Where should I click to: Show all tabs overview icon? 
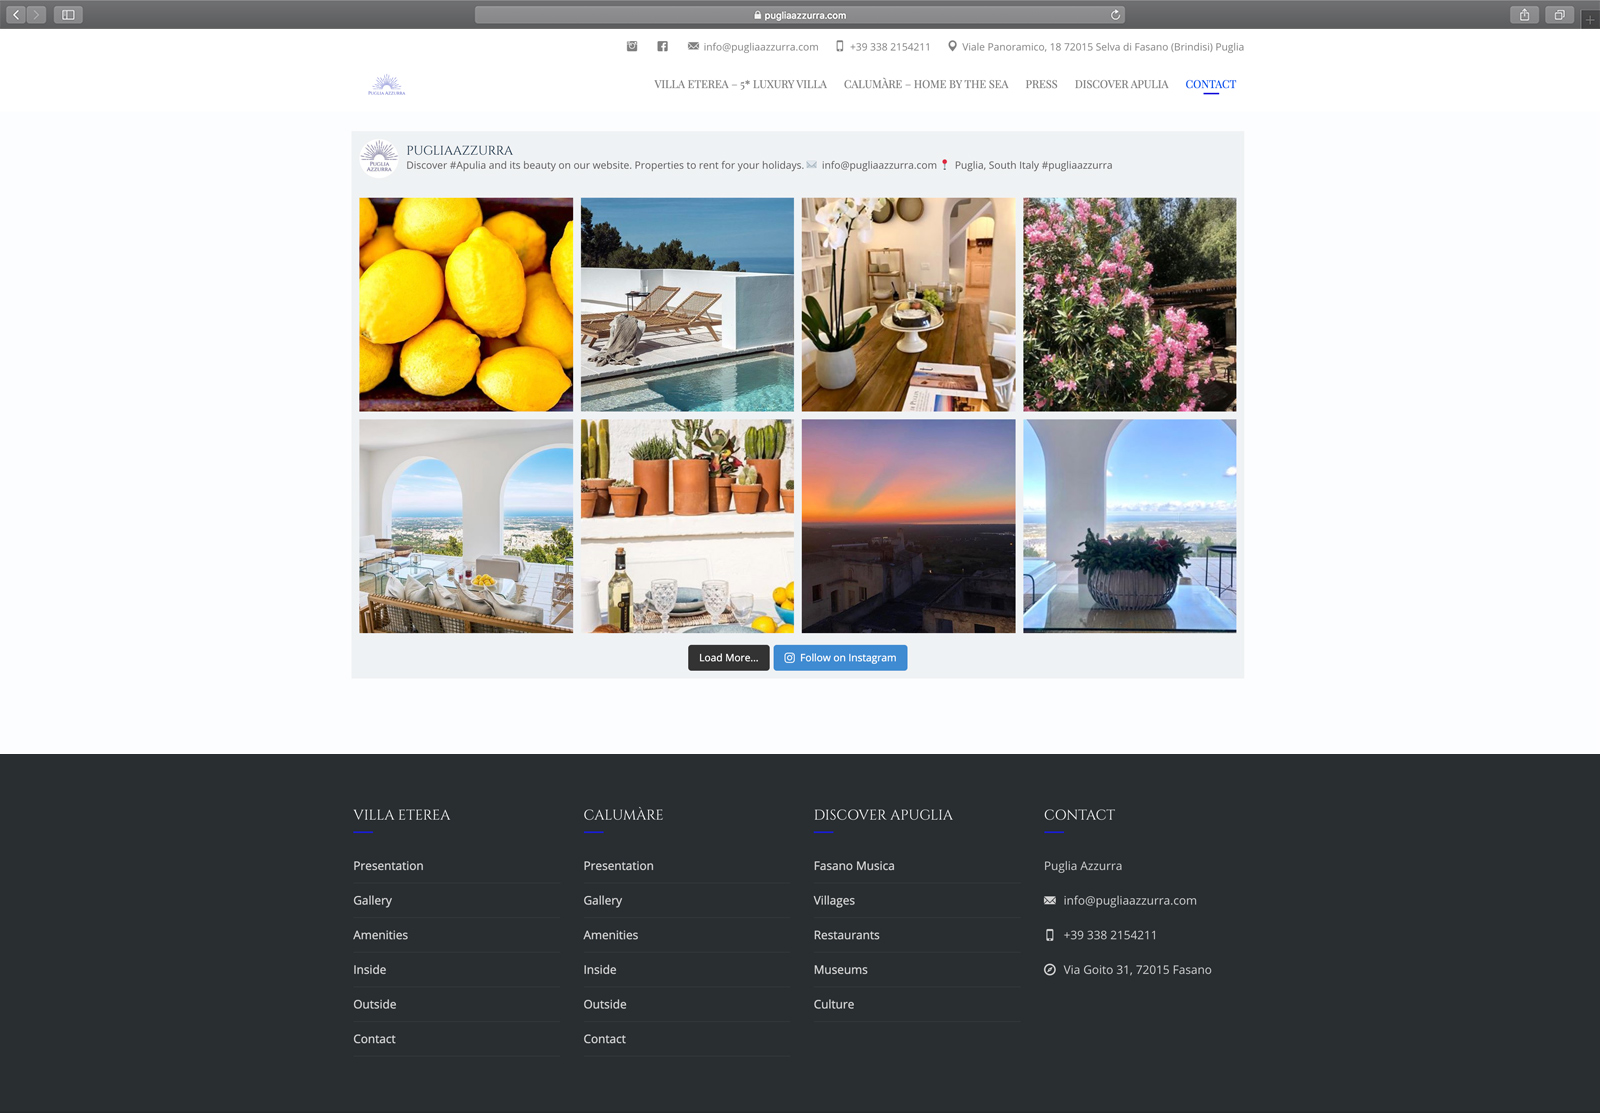(1559, 15)
